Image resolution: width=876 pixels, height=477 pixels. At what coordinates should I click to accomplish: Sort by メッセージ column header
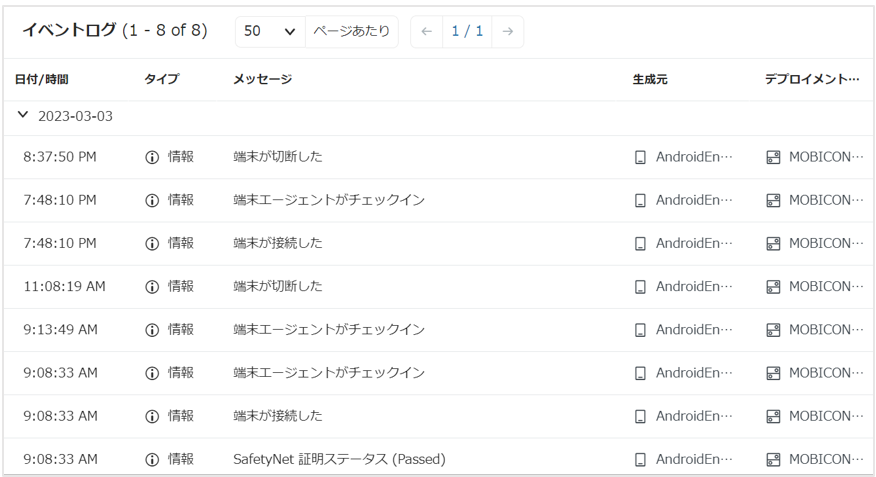[262, 79]
